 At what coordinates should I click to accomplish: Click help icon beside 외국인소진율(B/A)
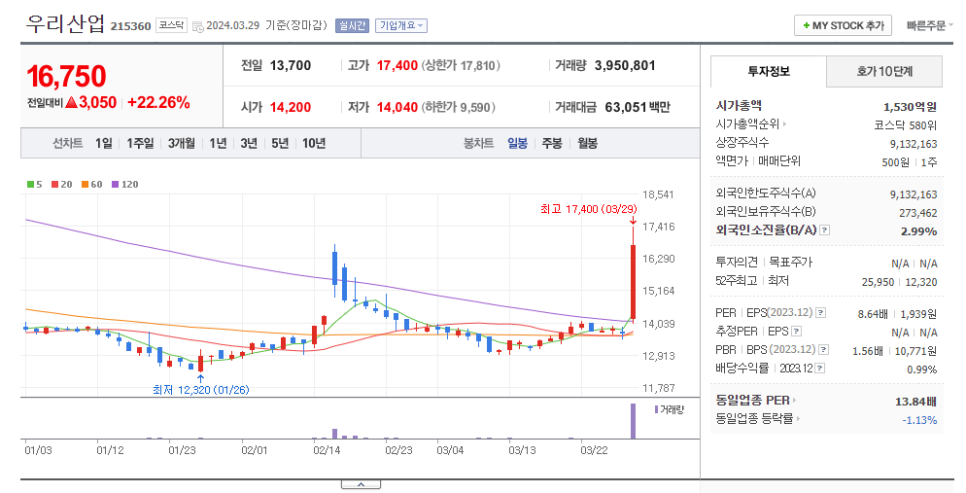tap(824, 230)
